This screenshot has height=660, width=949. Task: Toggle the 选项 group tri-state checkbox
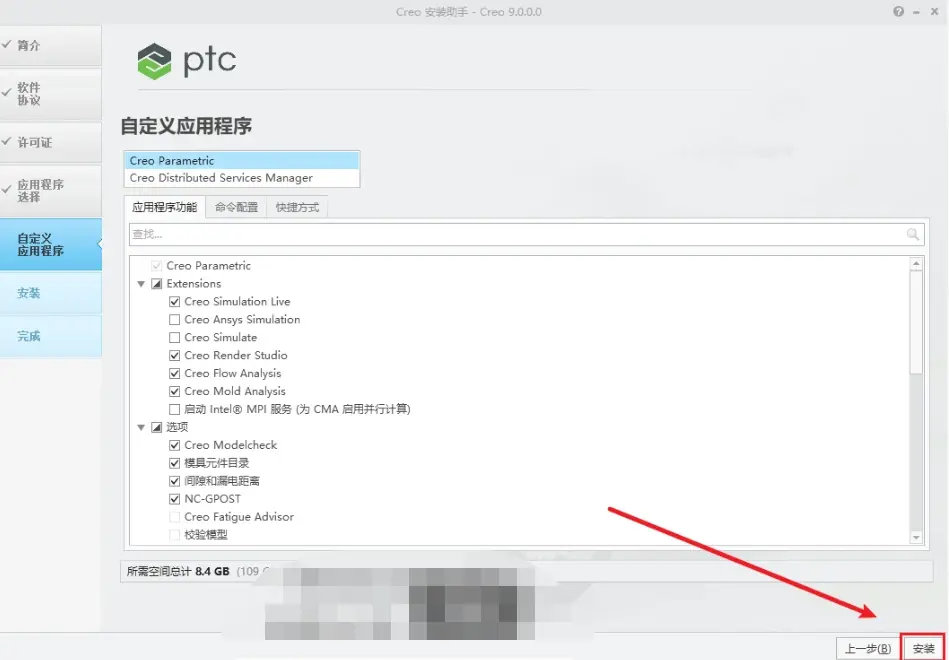(157, 427)
